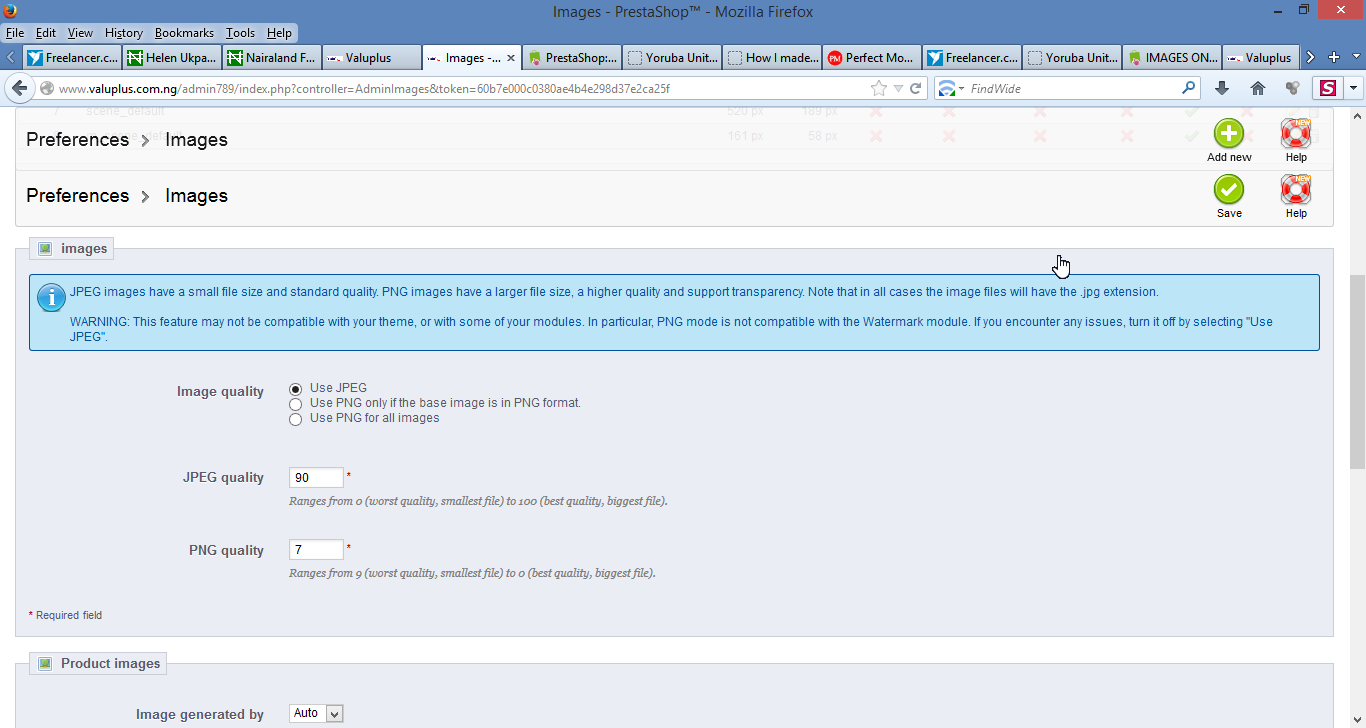The height and width of the screenshot is (728, 1366).
Task: Click the vertical page scrollbar thumb
Action: (x=1357, y=372)
